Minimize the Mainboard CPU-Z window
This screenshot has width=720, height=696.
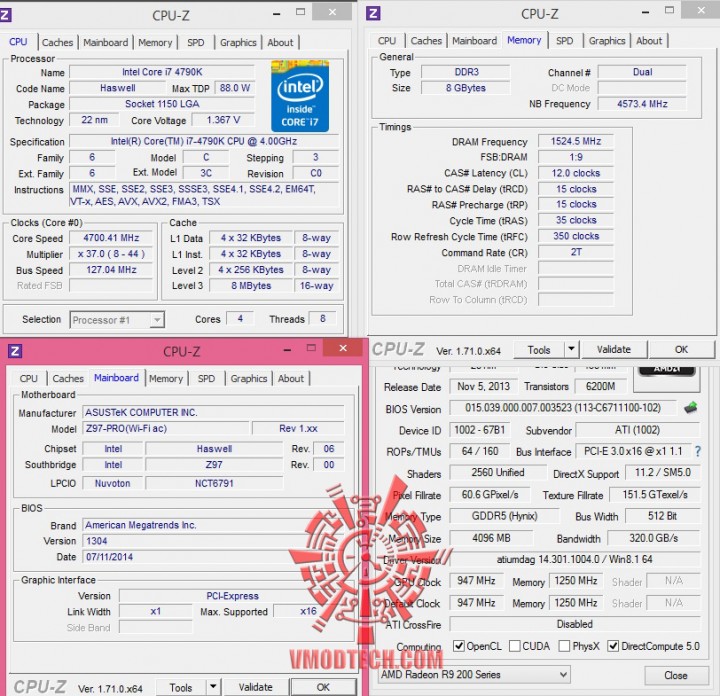click(287, 350)
